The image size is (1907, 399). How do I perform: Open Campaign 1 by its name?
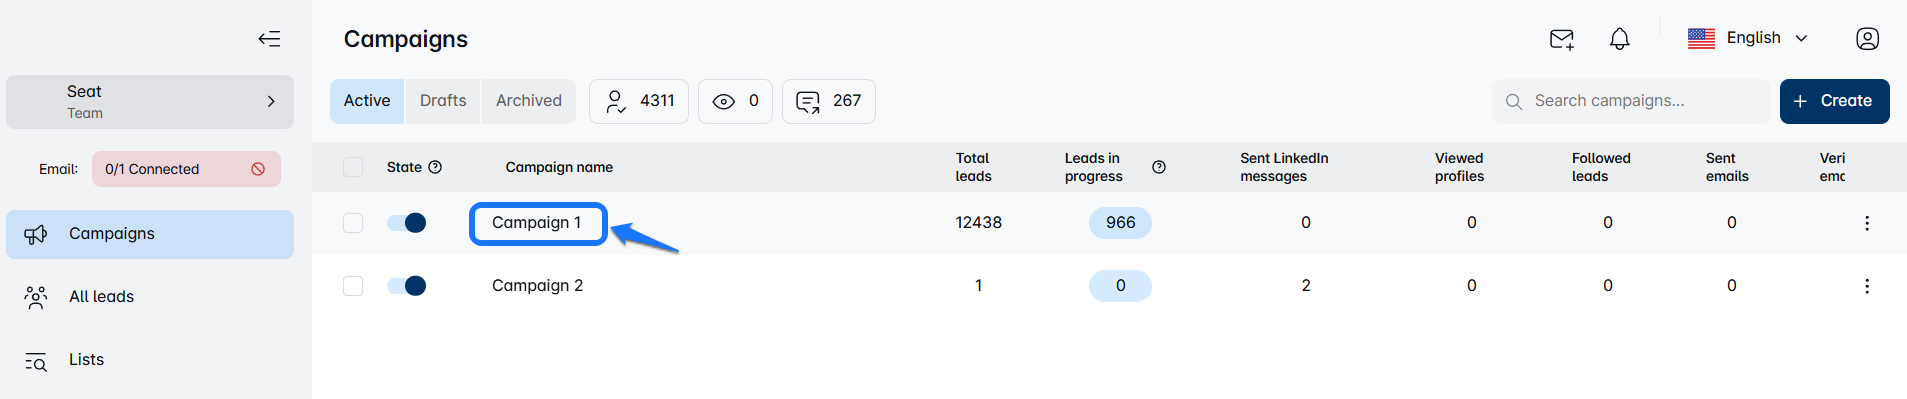[x=537, y=223]
